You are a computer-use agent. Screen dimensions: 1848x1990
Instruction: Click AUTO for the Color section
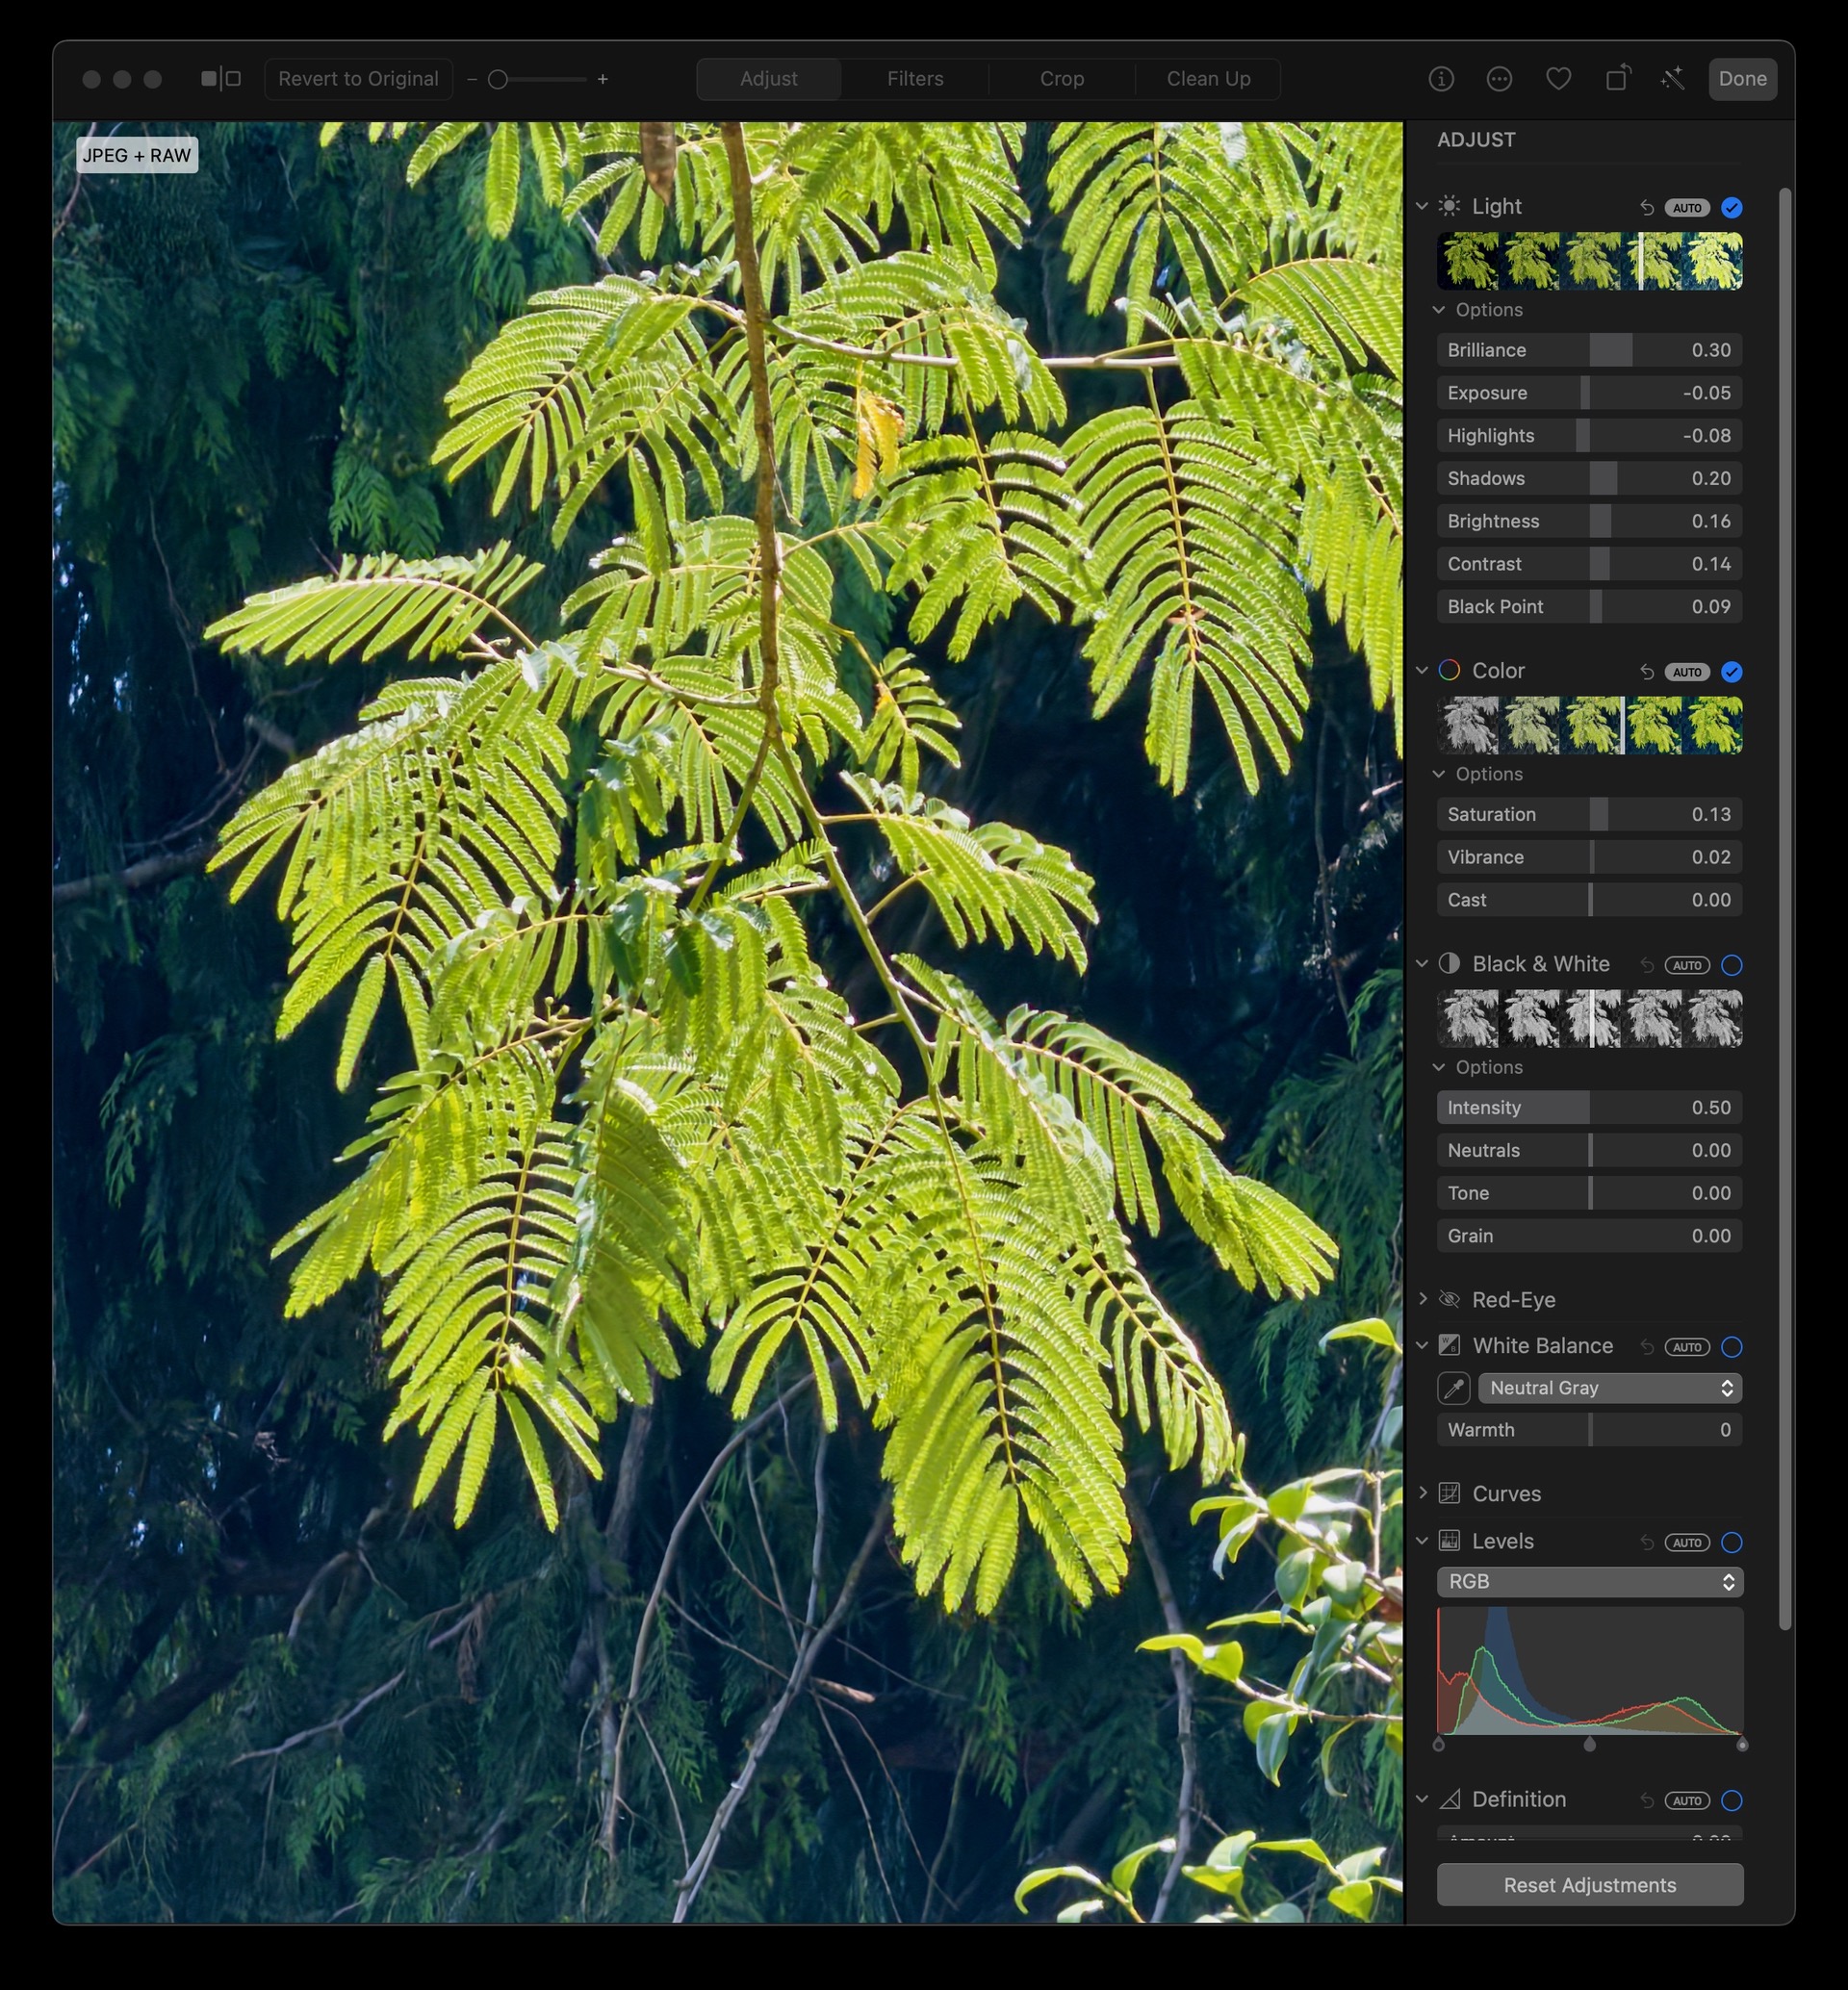click(x=1687, y=672)
